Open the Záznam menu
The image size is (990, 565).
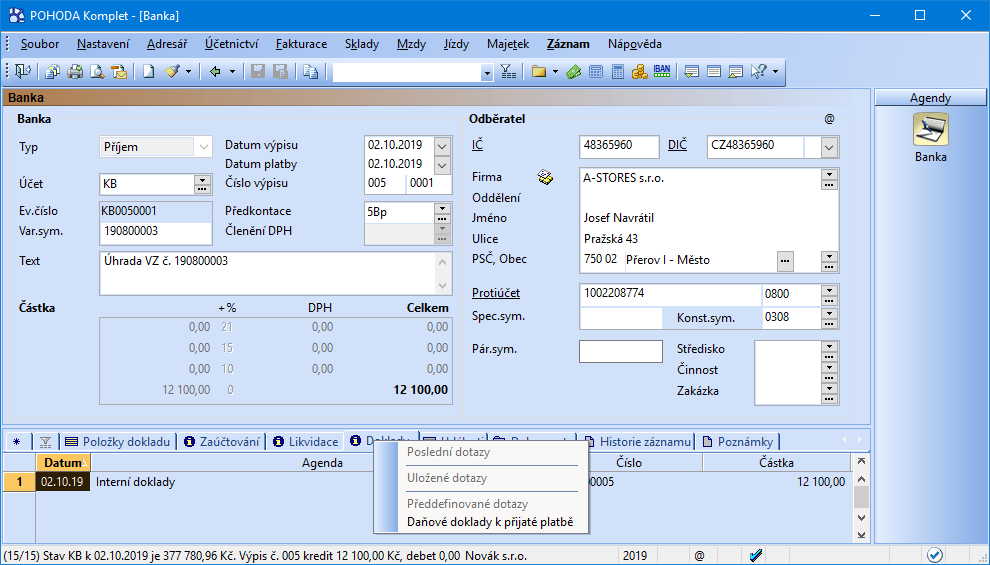(x=568, y=44)
